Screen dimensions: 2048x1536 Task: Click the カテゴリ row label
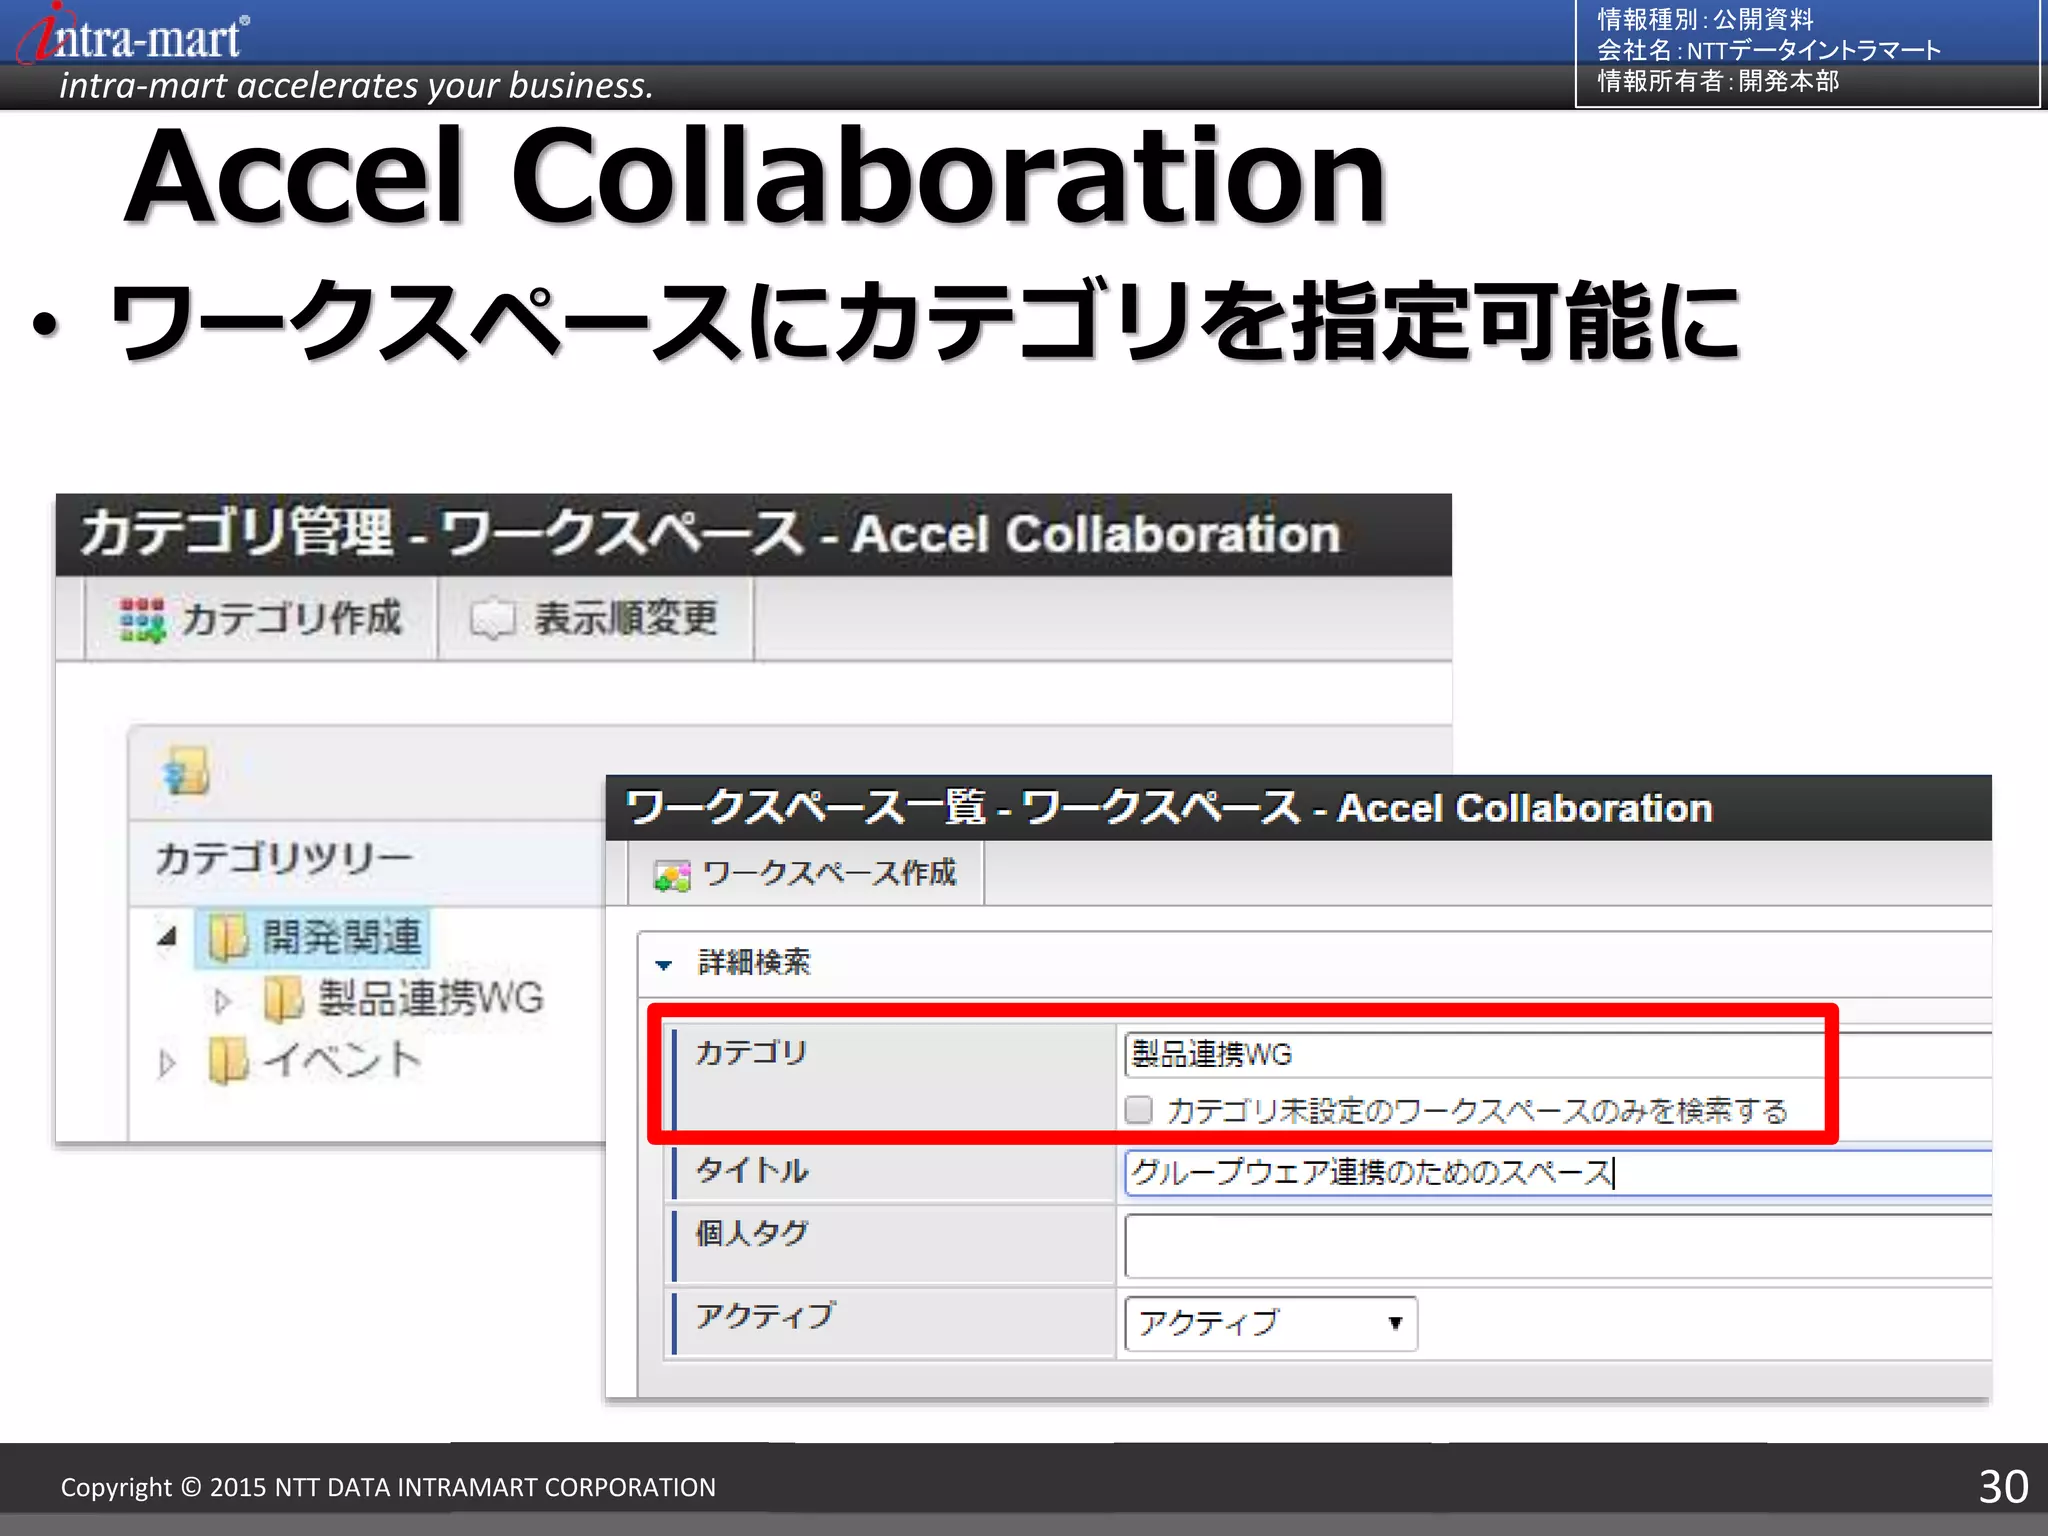pos(751,1052)
